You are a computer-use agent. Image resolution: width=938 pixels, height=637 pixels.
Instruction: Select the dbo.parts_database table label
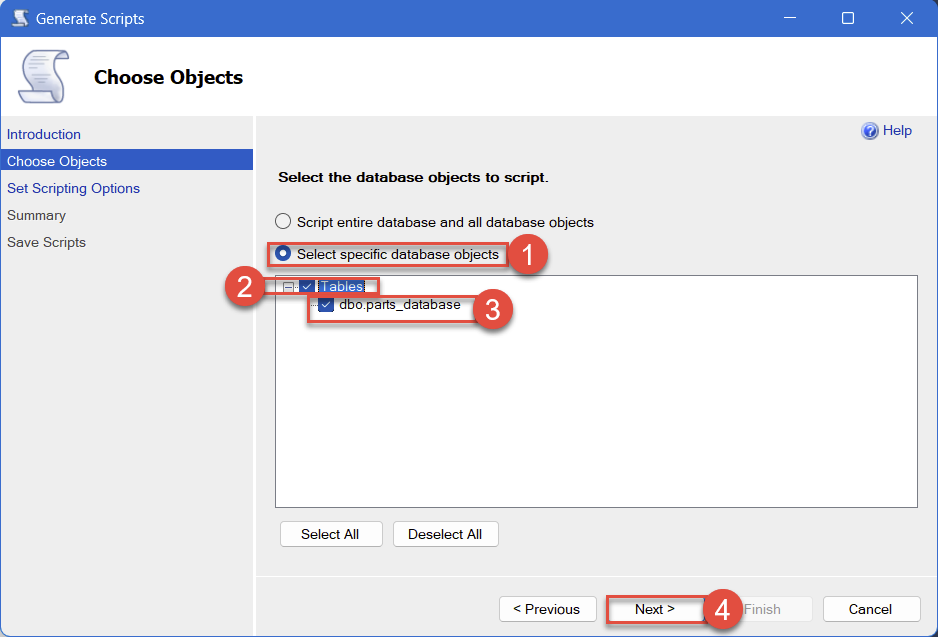pos(400,304)
